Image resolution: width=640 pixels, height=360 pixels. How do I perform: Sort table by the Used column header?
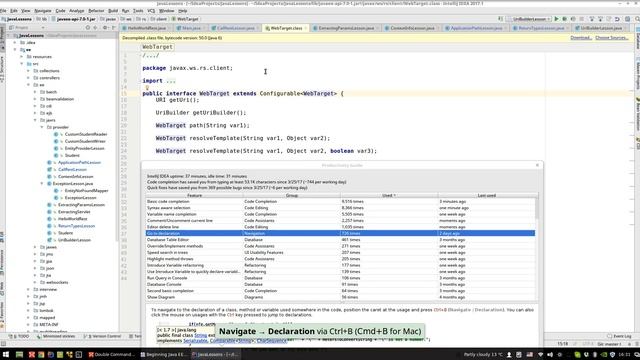click(389, 196)
